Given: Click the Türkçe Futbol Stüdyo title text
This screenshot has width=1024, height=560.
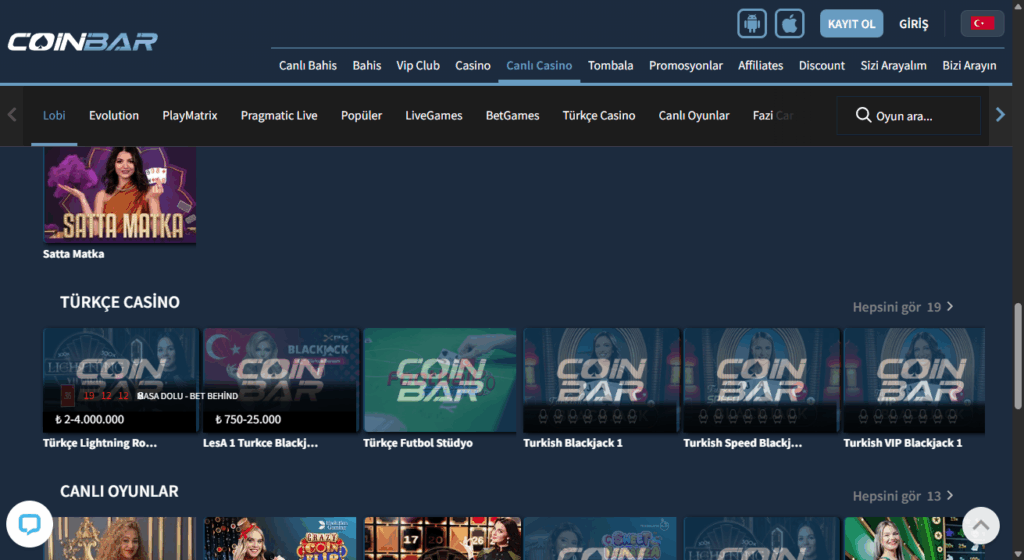Looking at the screenshot, I should 418,443.
